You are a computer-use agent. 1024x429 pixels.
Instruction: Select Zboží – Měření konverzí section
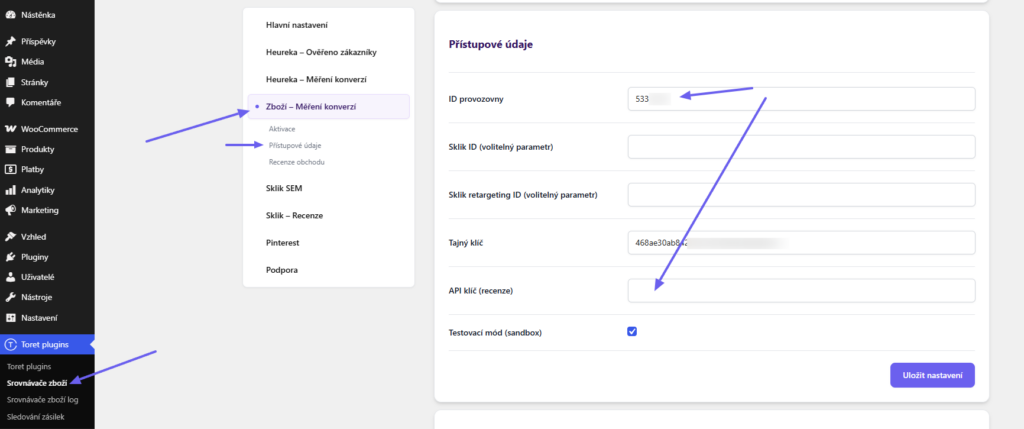point(328,106)
